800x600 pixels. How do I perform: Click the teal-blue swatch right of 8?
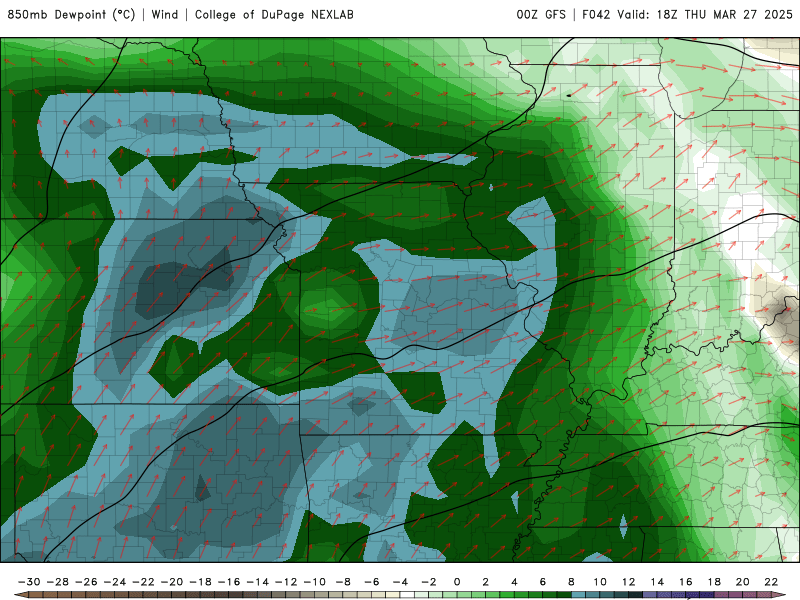pos(579,595)
